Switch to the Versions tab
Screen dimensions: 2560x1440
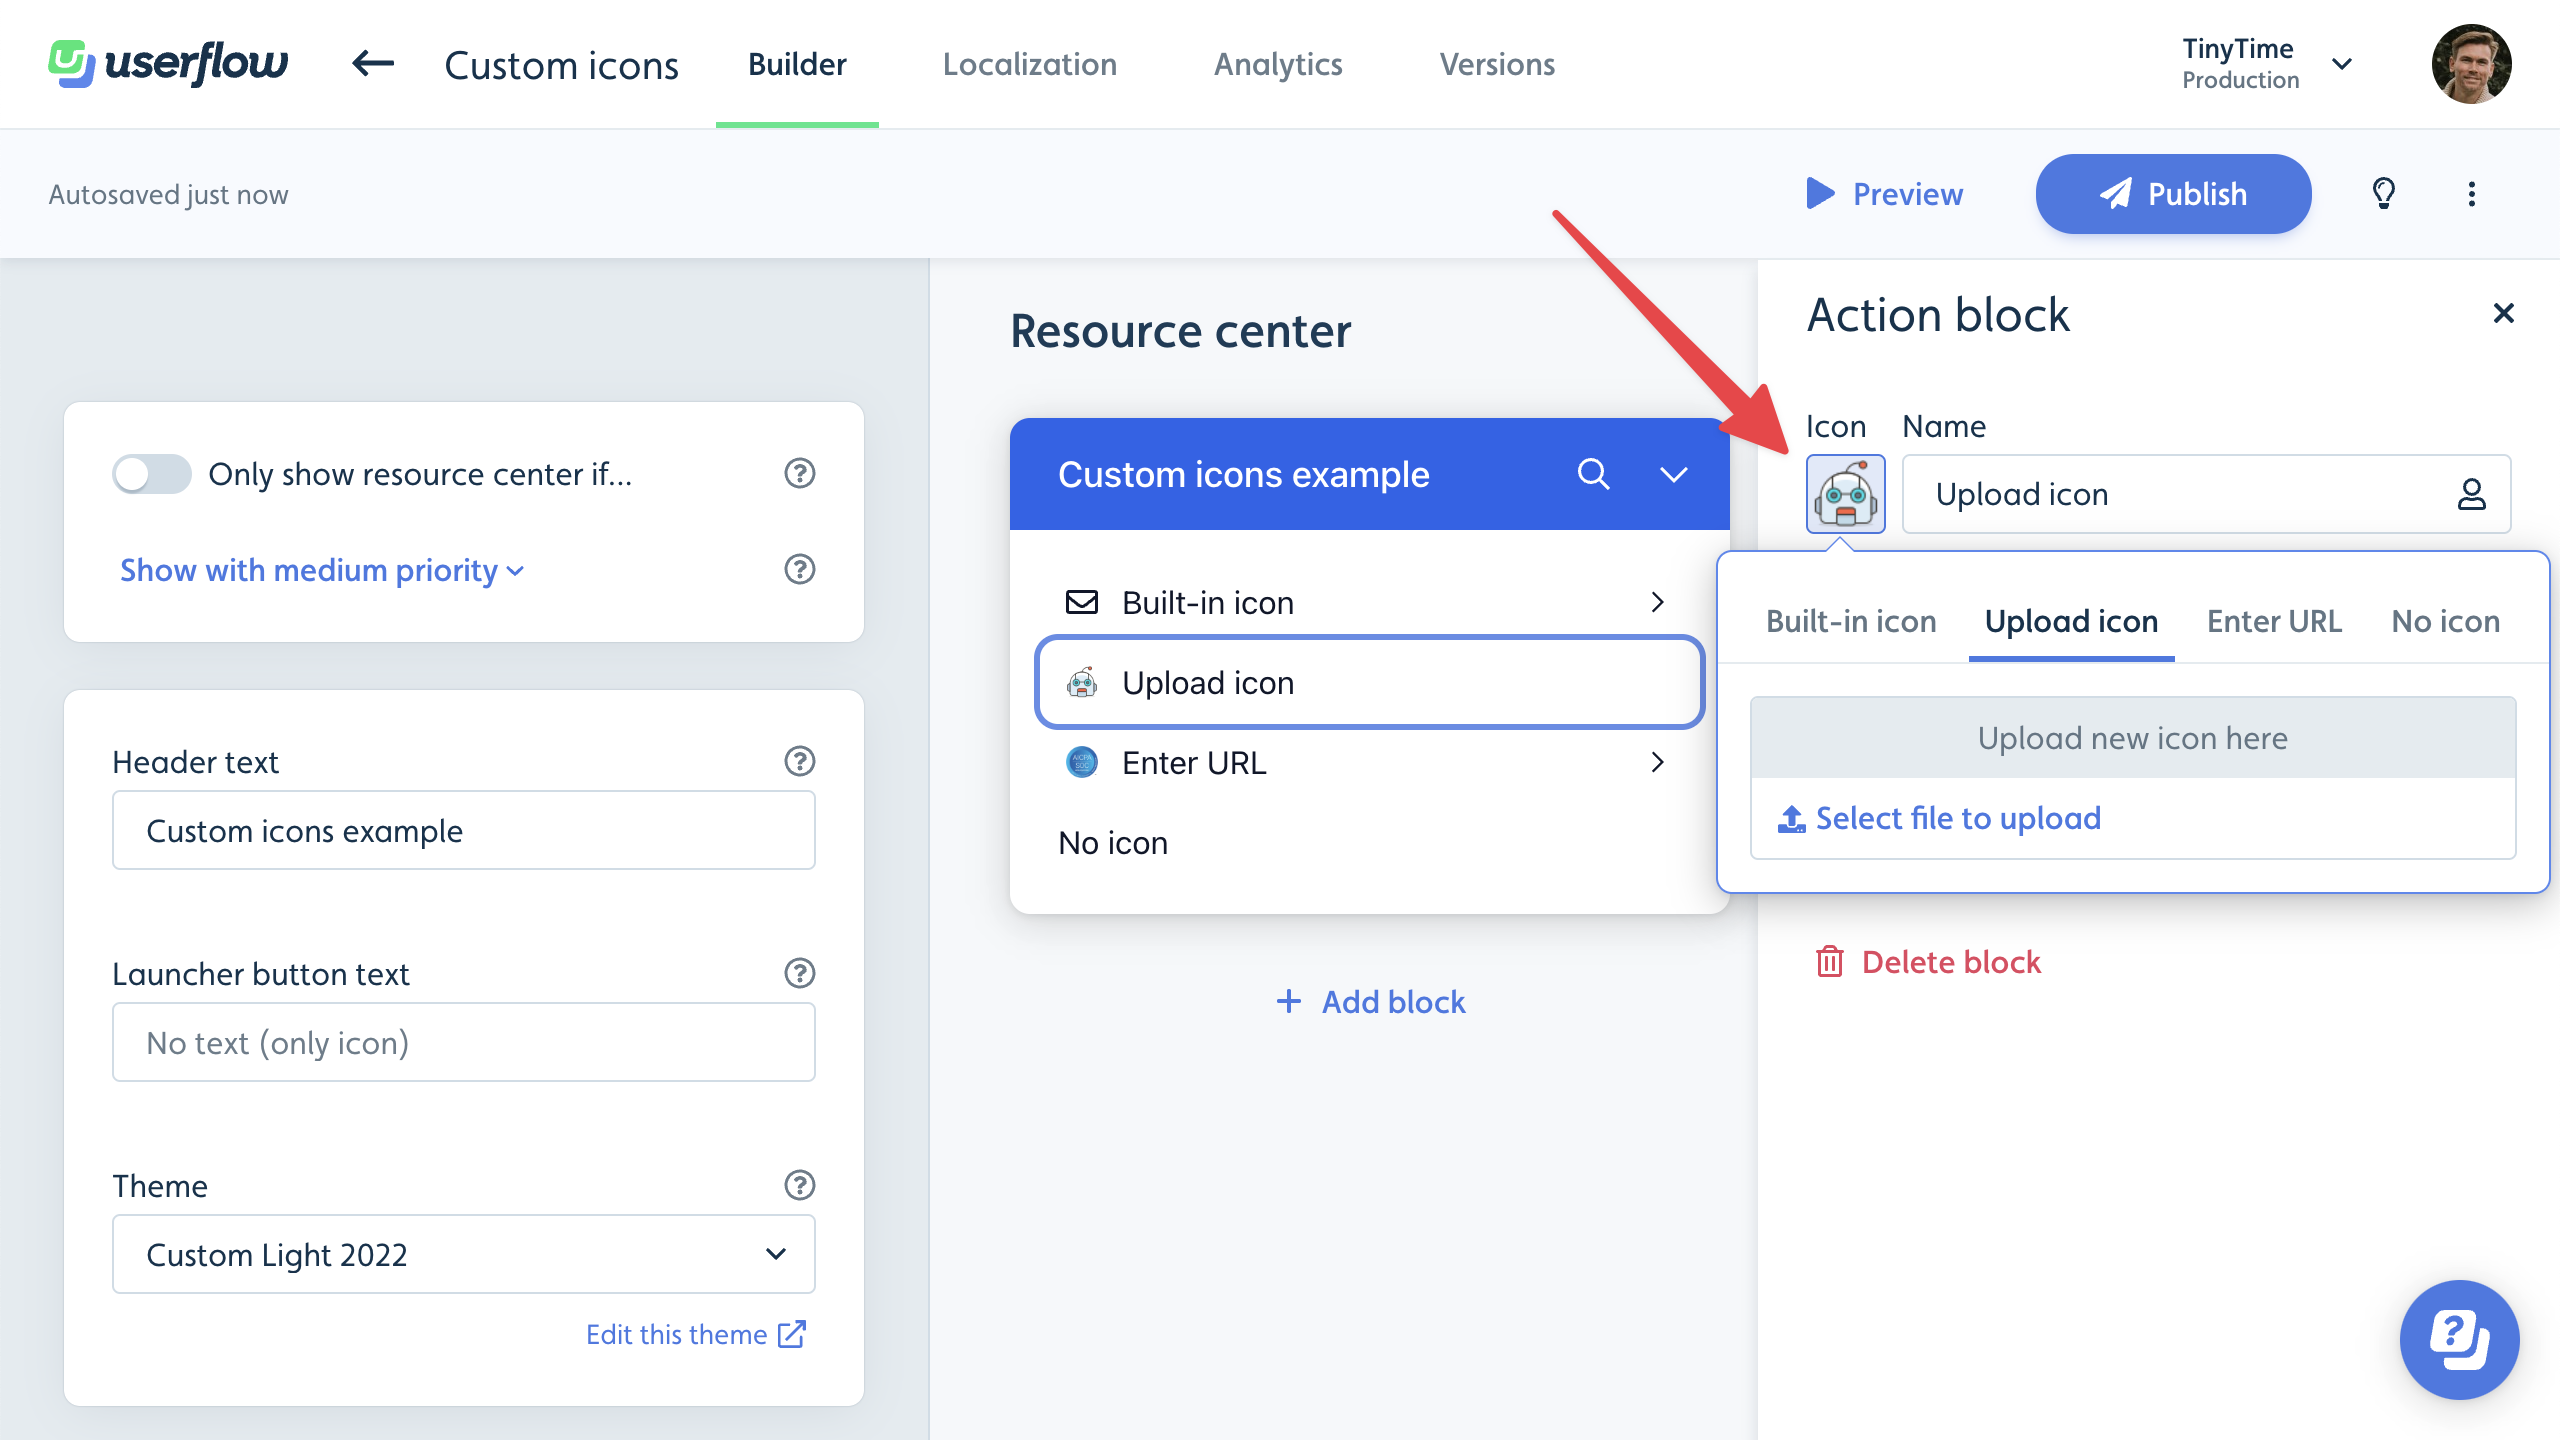click(x=1497, y=64)
